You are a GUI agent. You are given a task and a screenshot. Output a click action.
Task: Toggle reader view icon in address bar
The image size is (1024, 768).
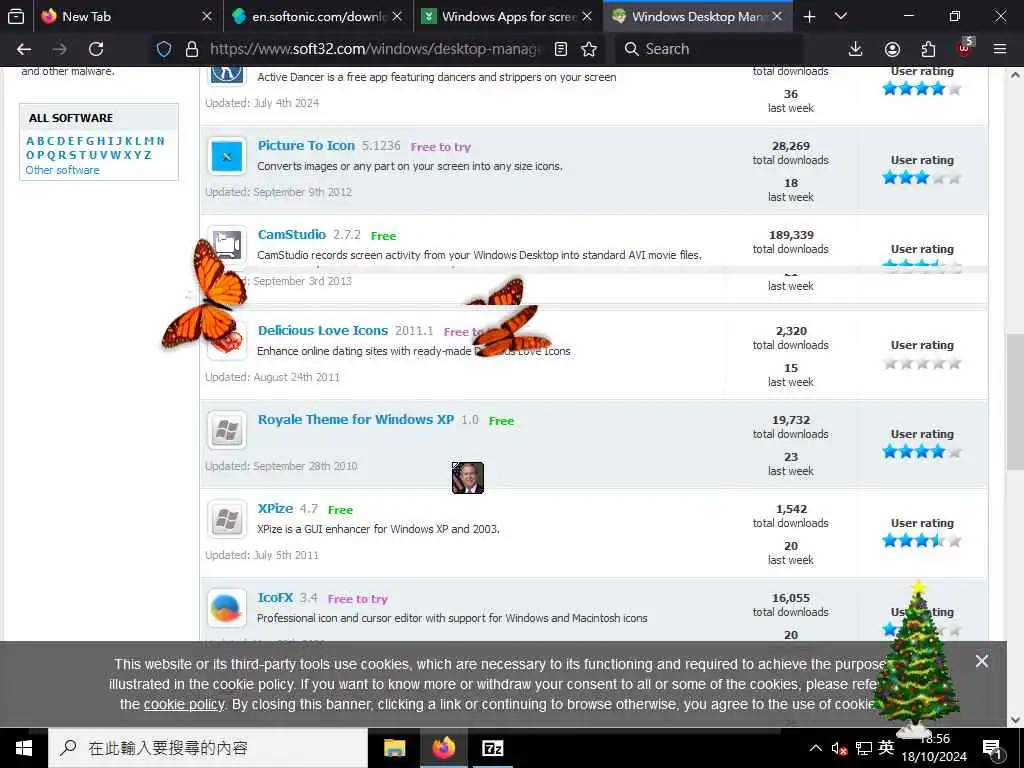560,49
